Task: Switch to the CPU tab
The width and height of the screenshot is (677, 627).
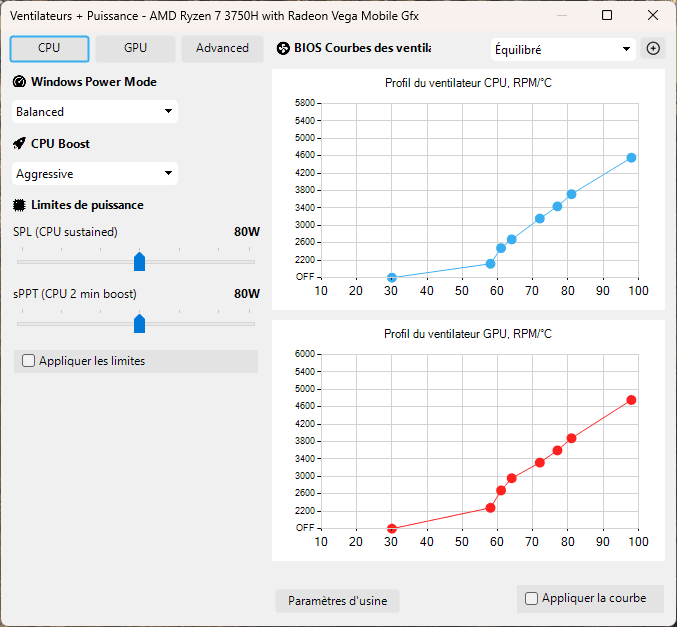Action: click(x=49, y=48)
